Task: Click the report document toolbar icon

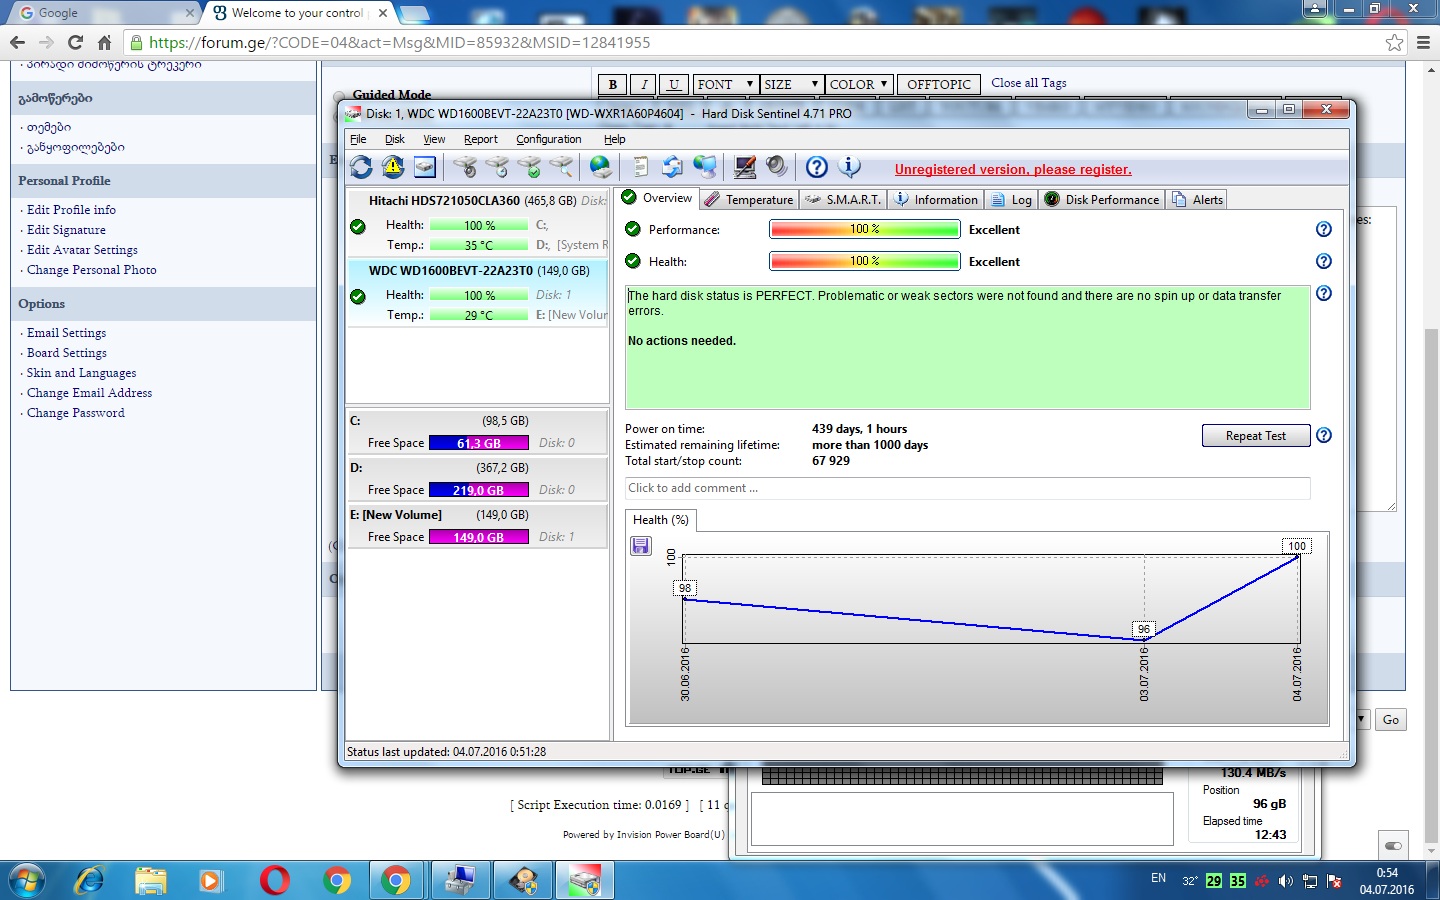Action: [x=641, y=167]
